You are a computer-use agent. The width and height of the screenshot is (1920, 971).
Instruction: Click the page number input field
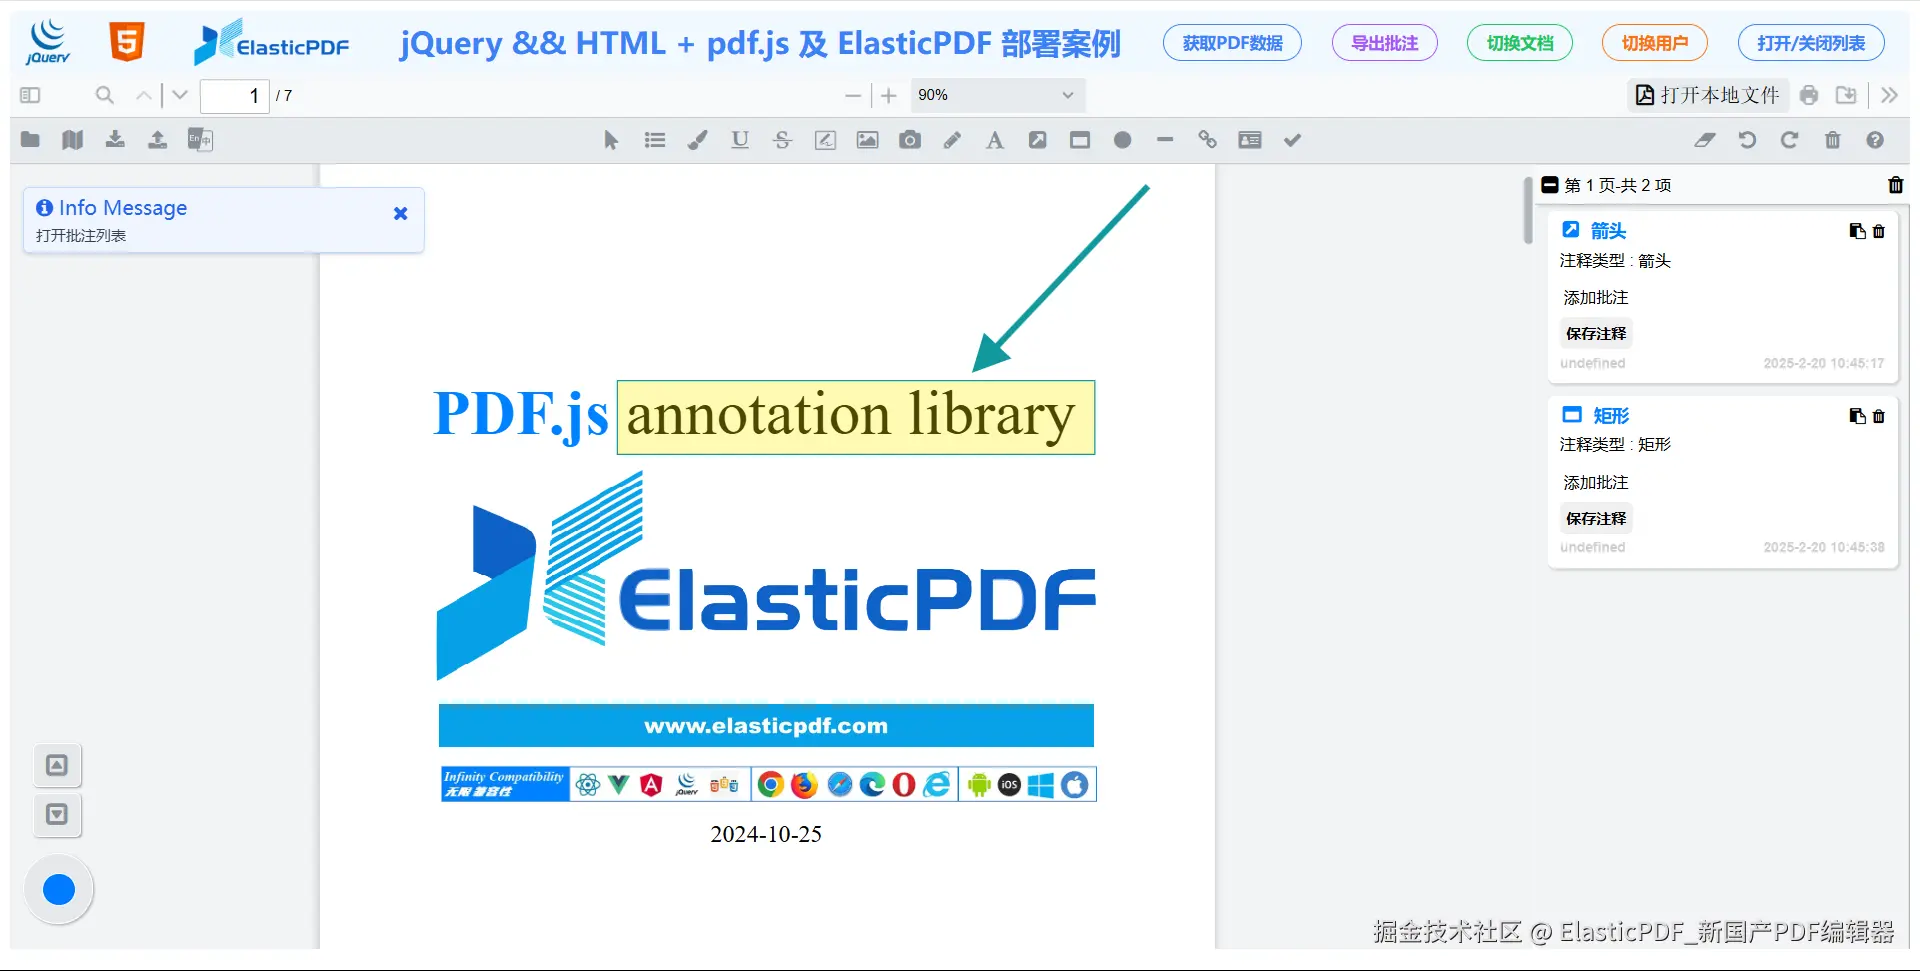pos(234,96)
